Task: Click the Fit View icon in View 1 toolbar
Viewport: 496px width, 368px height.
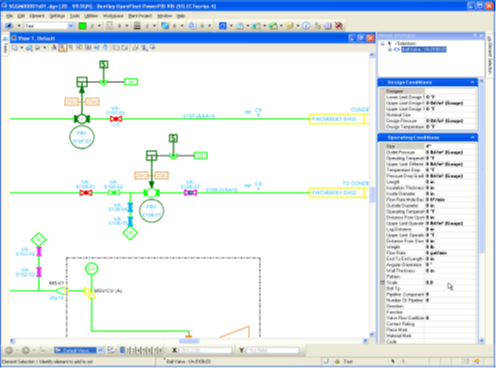Action: 88,48
